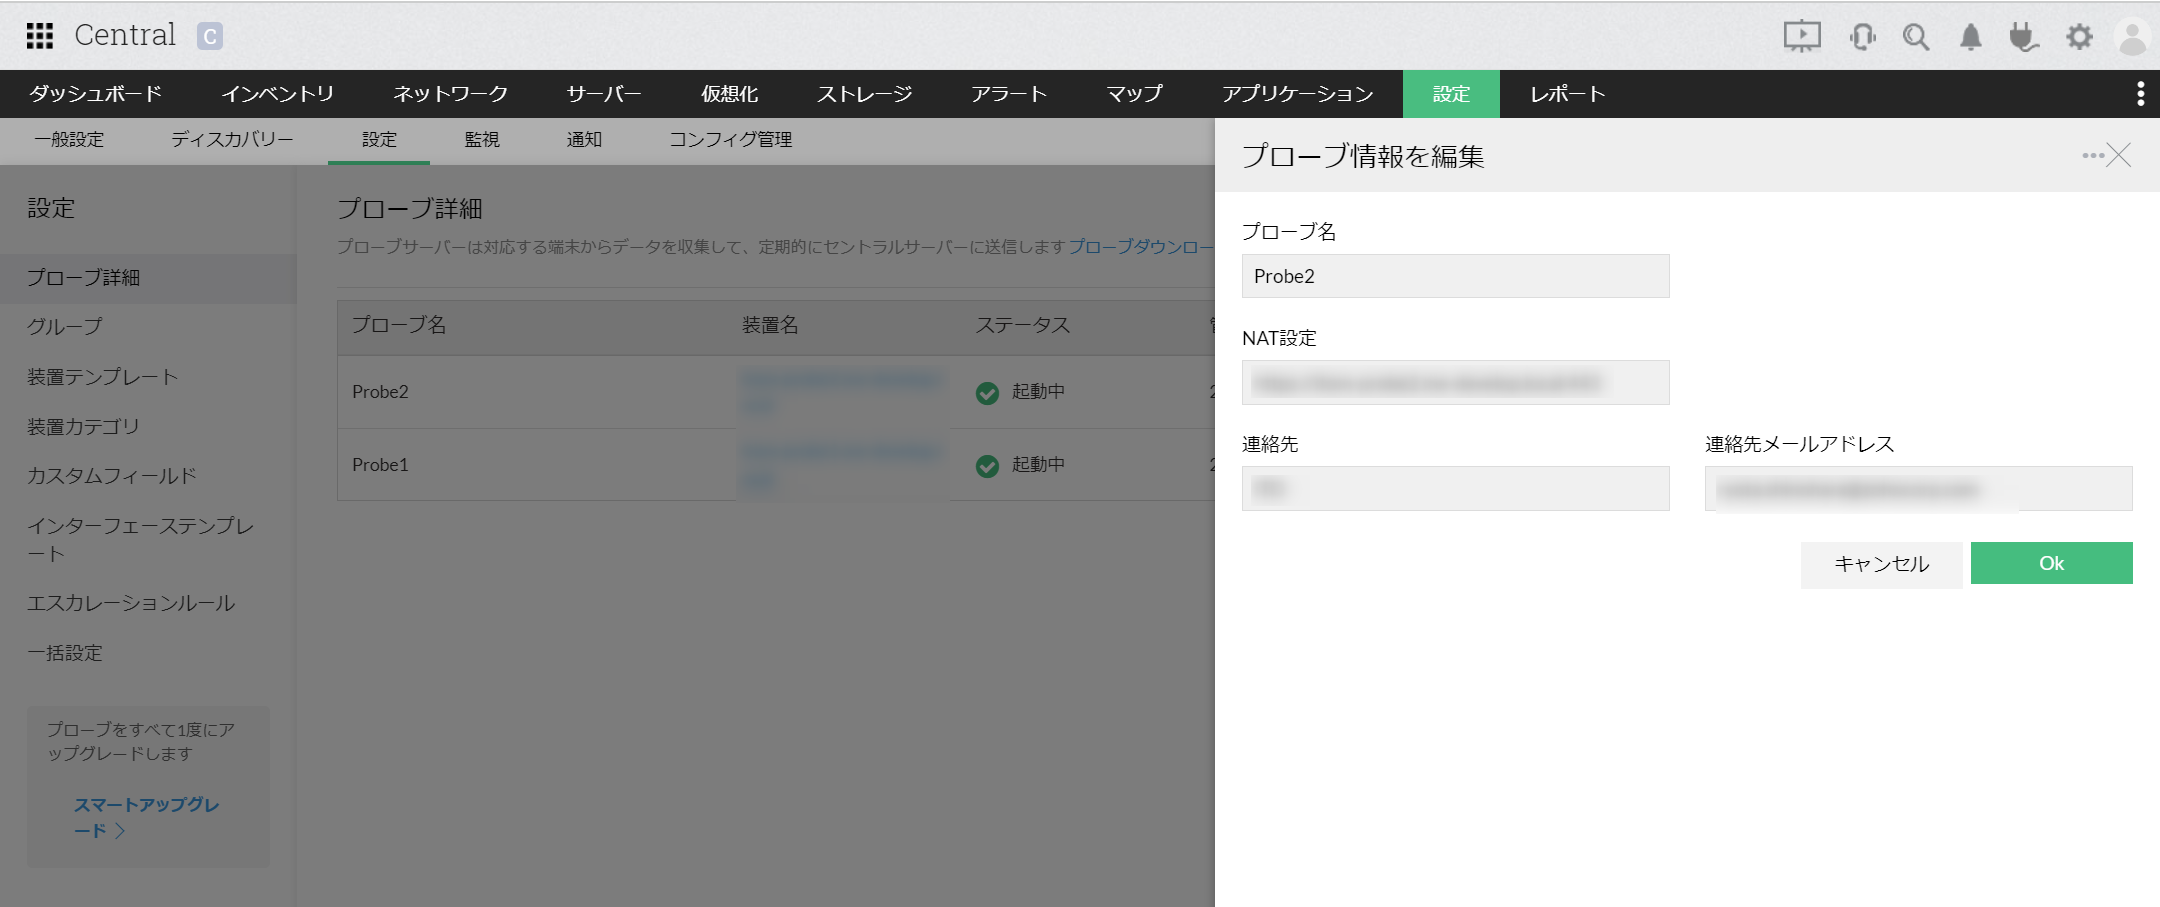2160x907 pixels.
Task: Click the ellipsis in the edit panel header
Action: (x=2092, y=156)
